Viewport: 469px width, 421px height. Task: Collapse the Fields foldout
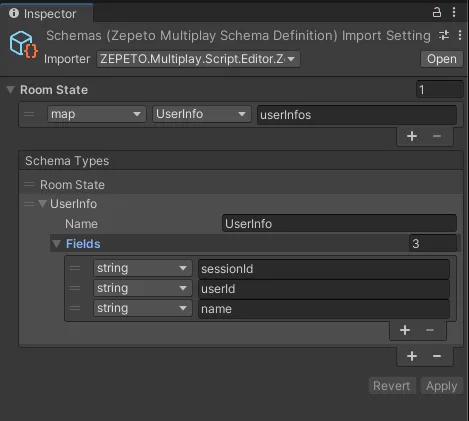pos(56,244)
